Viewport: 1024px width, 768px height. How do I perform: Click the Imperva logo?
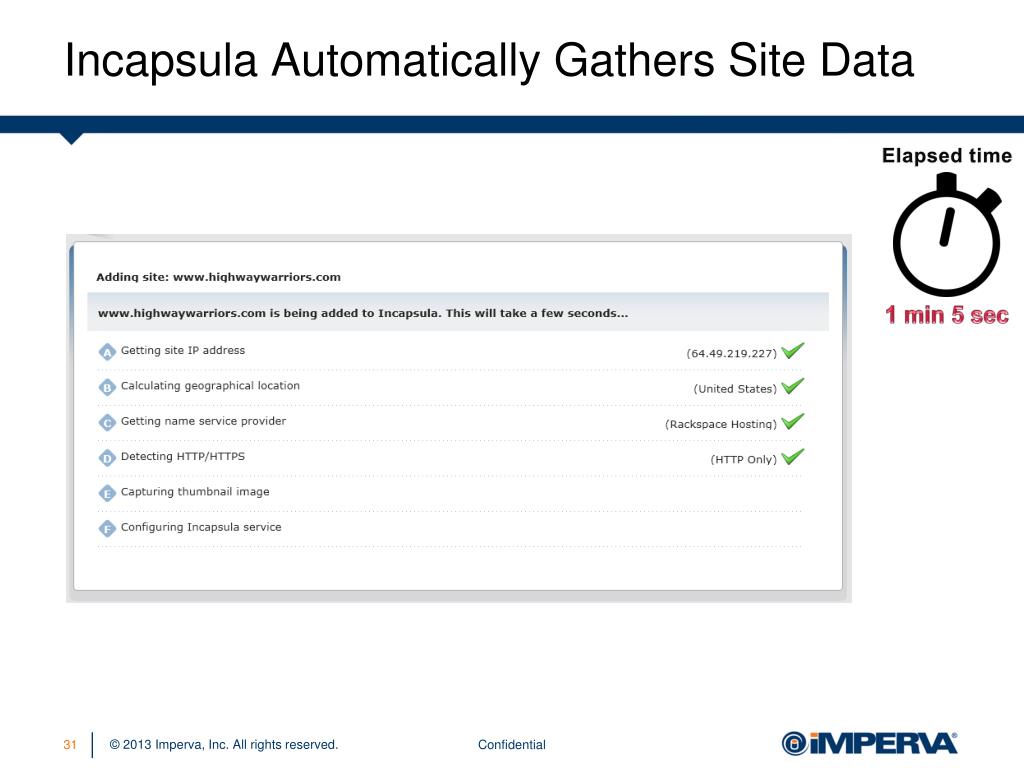[x=869, y=743]
